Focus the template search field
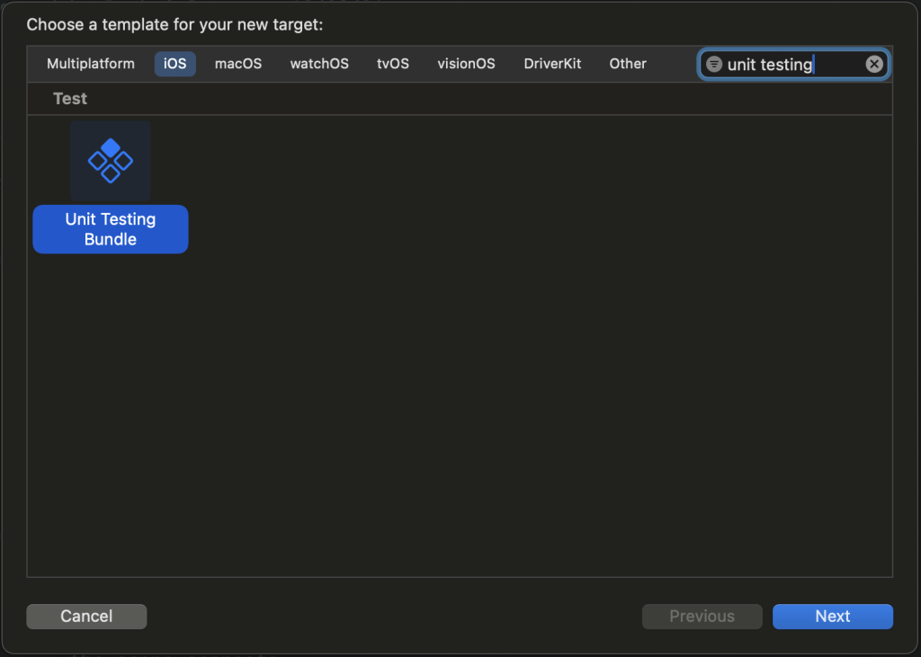This screenshot has height=657, width=921. coord(794,64)
